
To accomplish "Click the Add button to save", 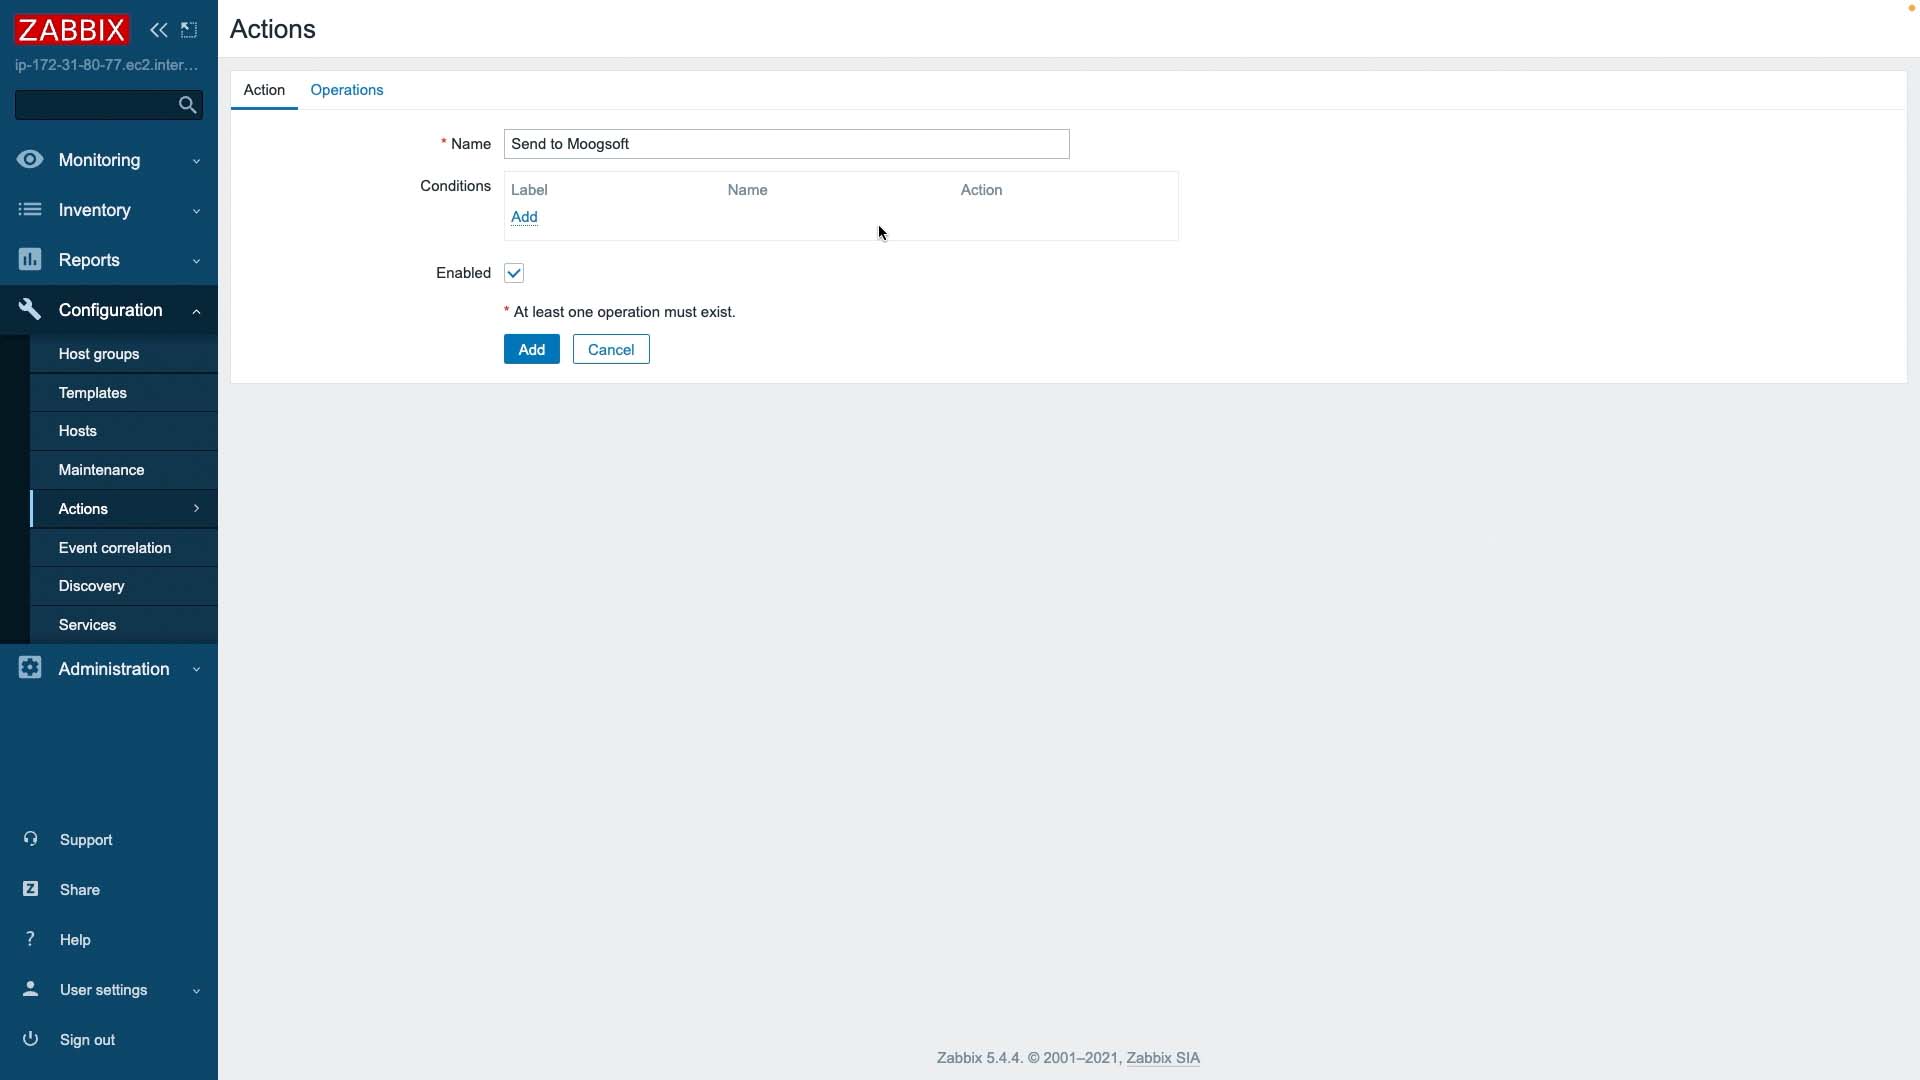I will click(x=531, y=349).
